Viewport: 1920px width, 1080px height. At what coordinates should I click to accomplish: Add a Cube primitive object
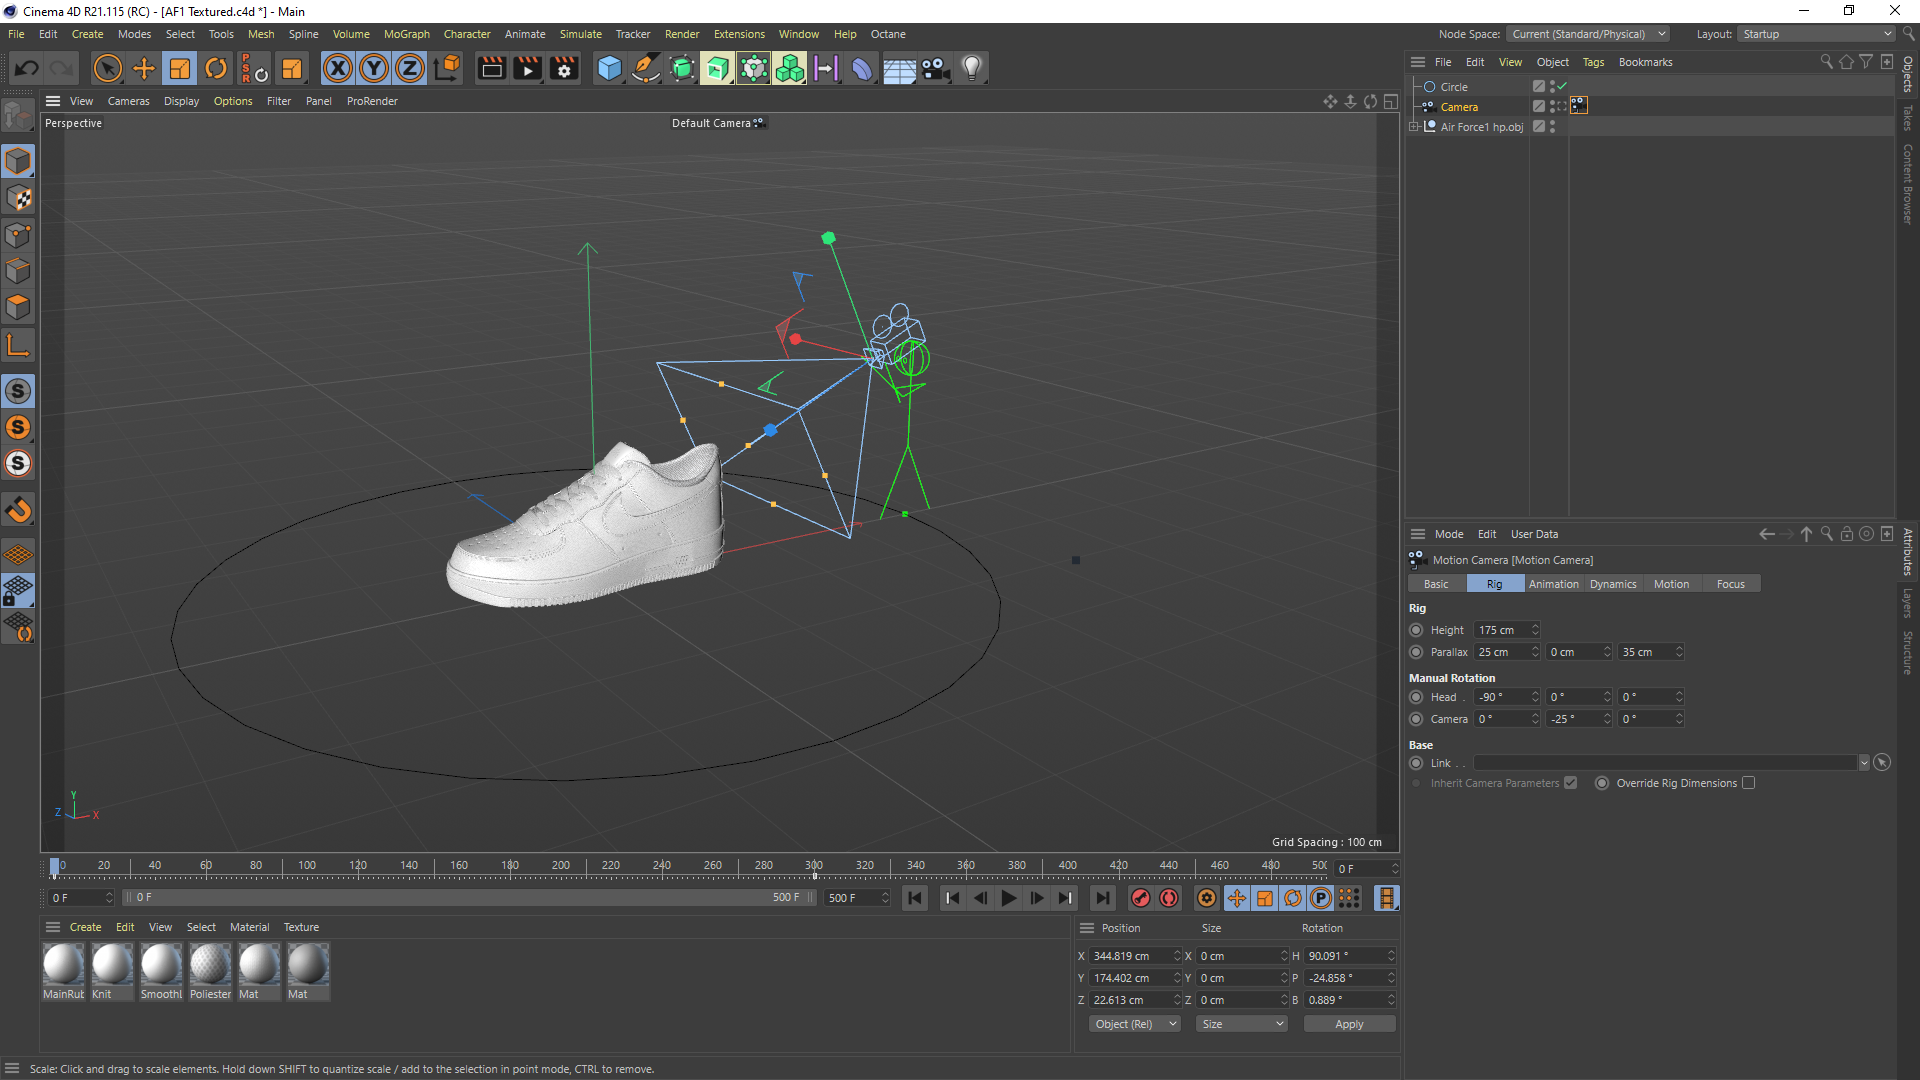[609, 68]
